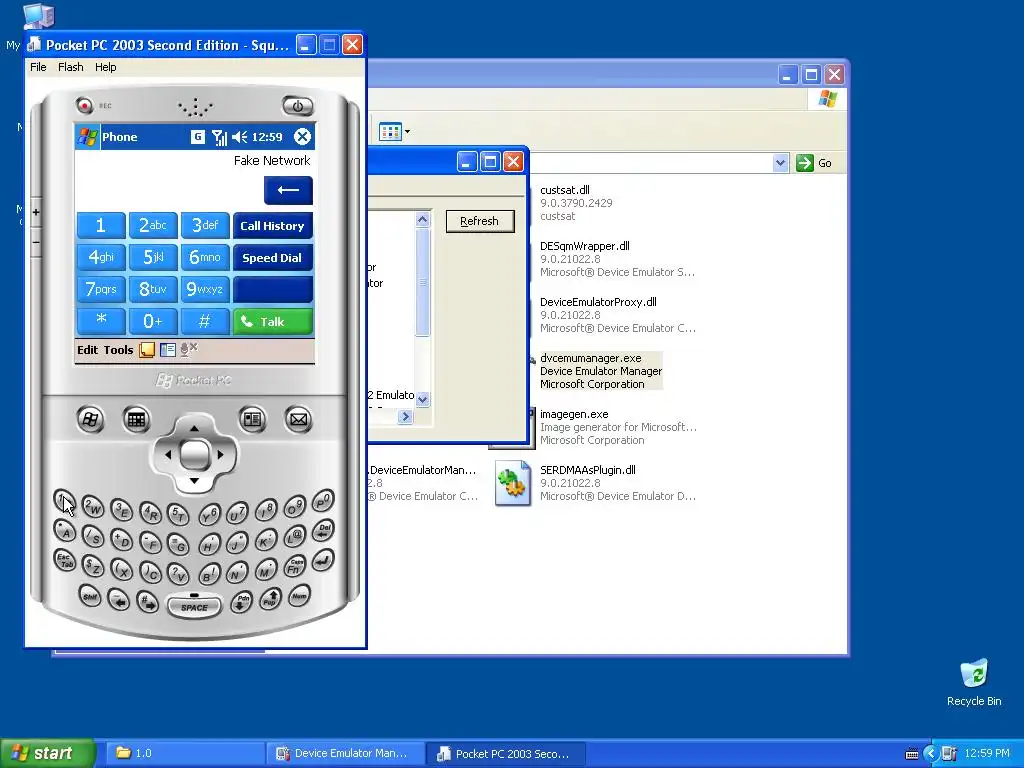Dial digit 1 on the phone keypad
The height and width of the screenshot is (768, 1024).
pyautogui.click(x=101, y=225)
